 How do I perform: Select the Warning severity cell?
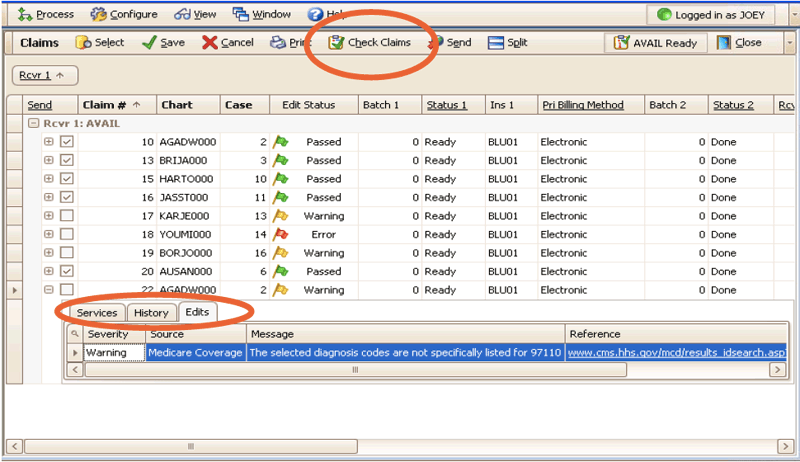click(x=114, y=352)
